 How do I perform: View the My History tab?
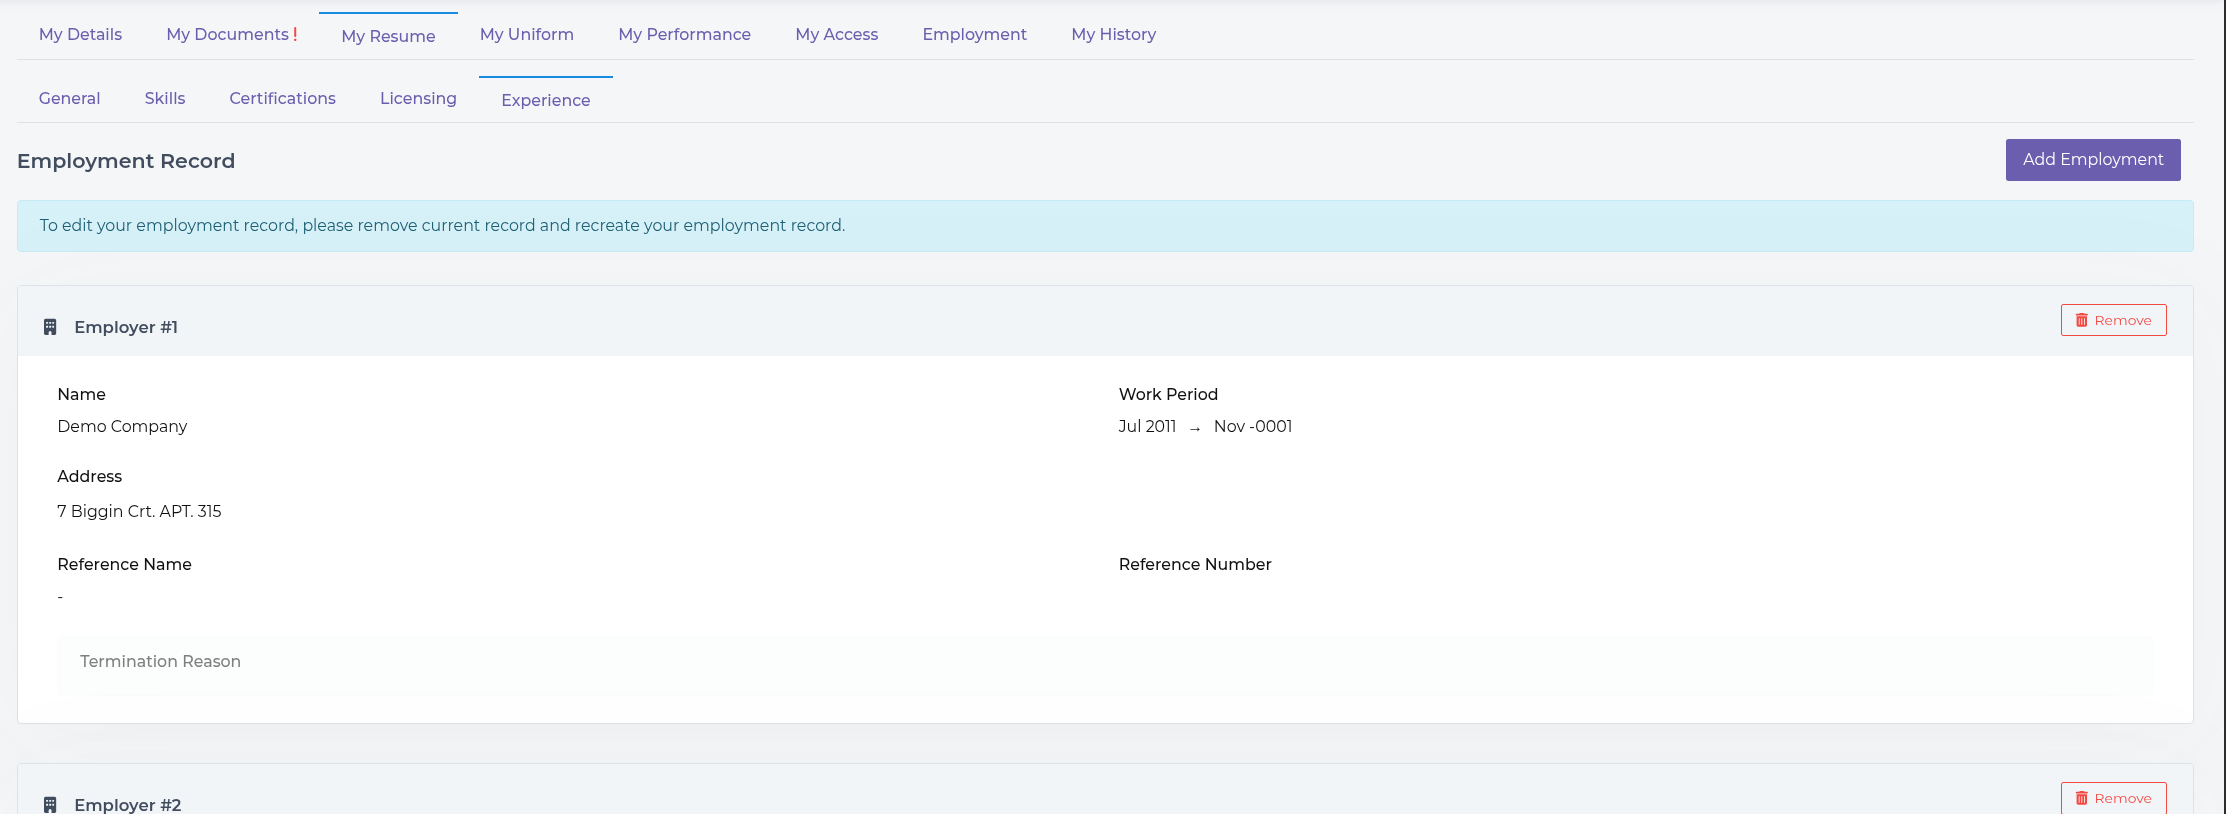click(x=1114, y=34)
